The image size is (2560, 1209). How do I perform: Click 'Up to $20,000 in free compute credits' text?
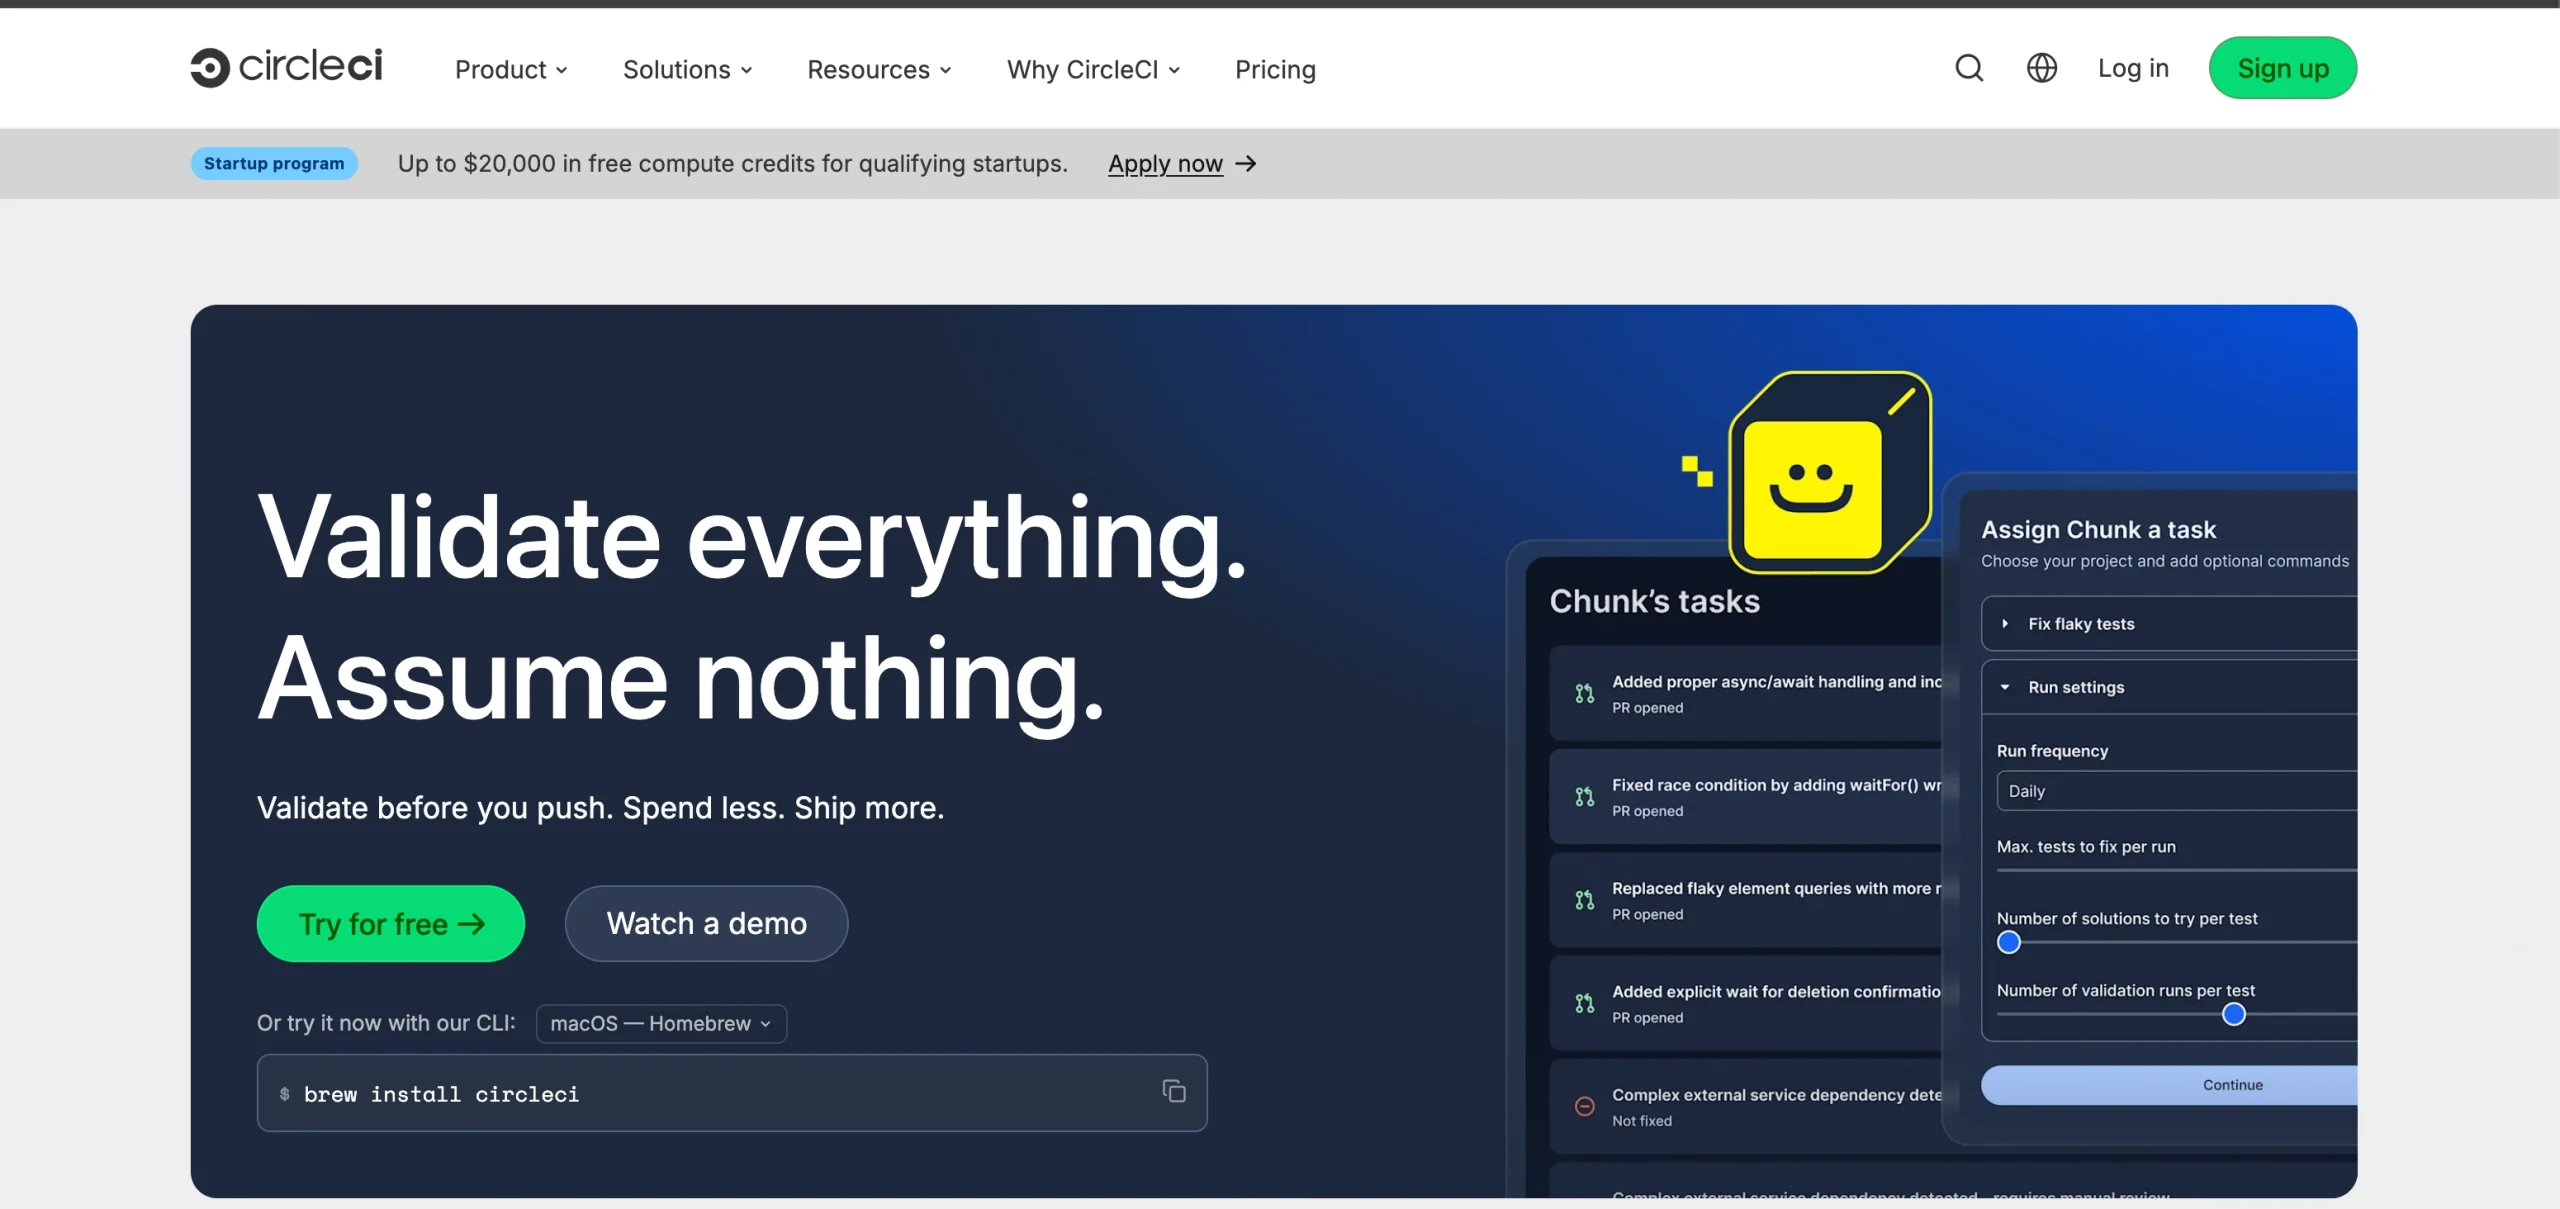click(733, 163)
